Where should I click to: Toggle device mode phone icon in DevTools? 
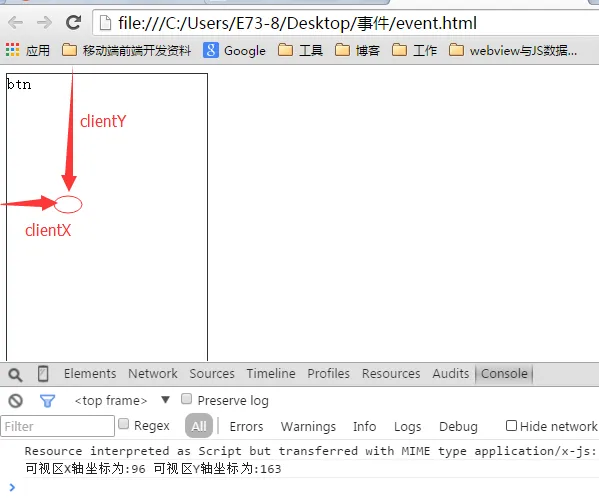tap(43, 374)
